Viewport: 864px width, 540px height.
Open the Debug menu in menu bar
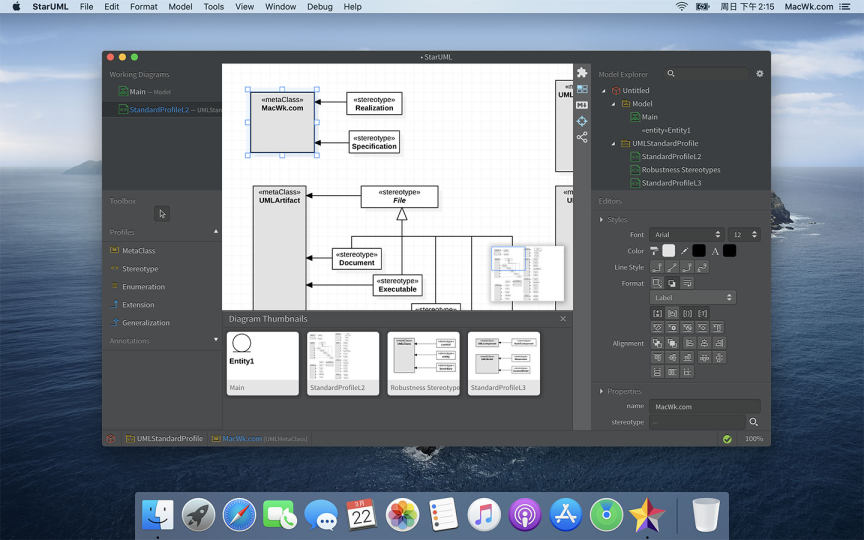coord(319,7)
